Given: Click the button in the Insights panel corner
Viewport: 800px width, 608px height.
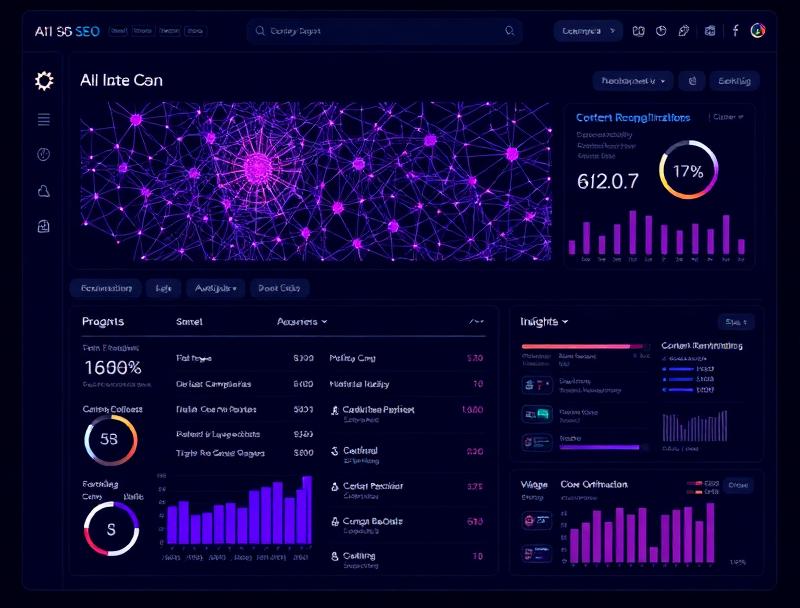Looking at the screenshot, I should [735, 321].
